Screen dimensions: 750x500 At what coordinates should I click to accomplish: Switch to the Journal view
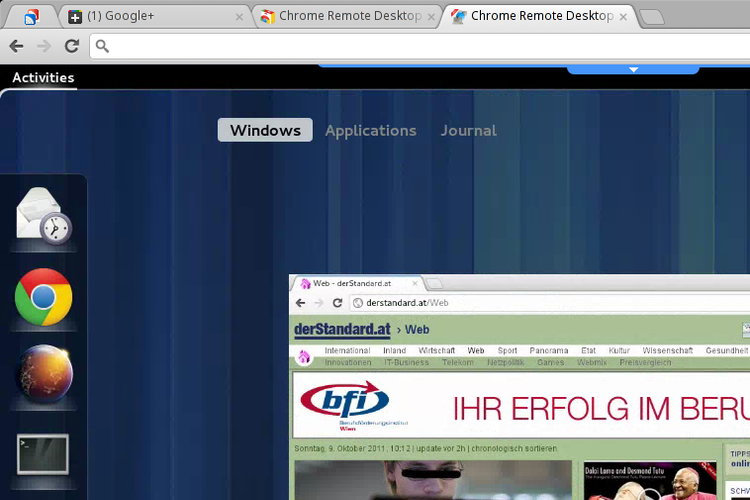[x=468, y=130]
